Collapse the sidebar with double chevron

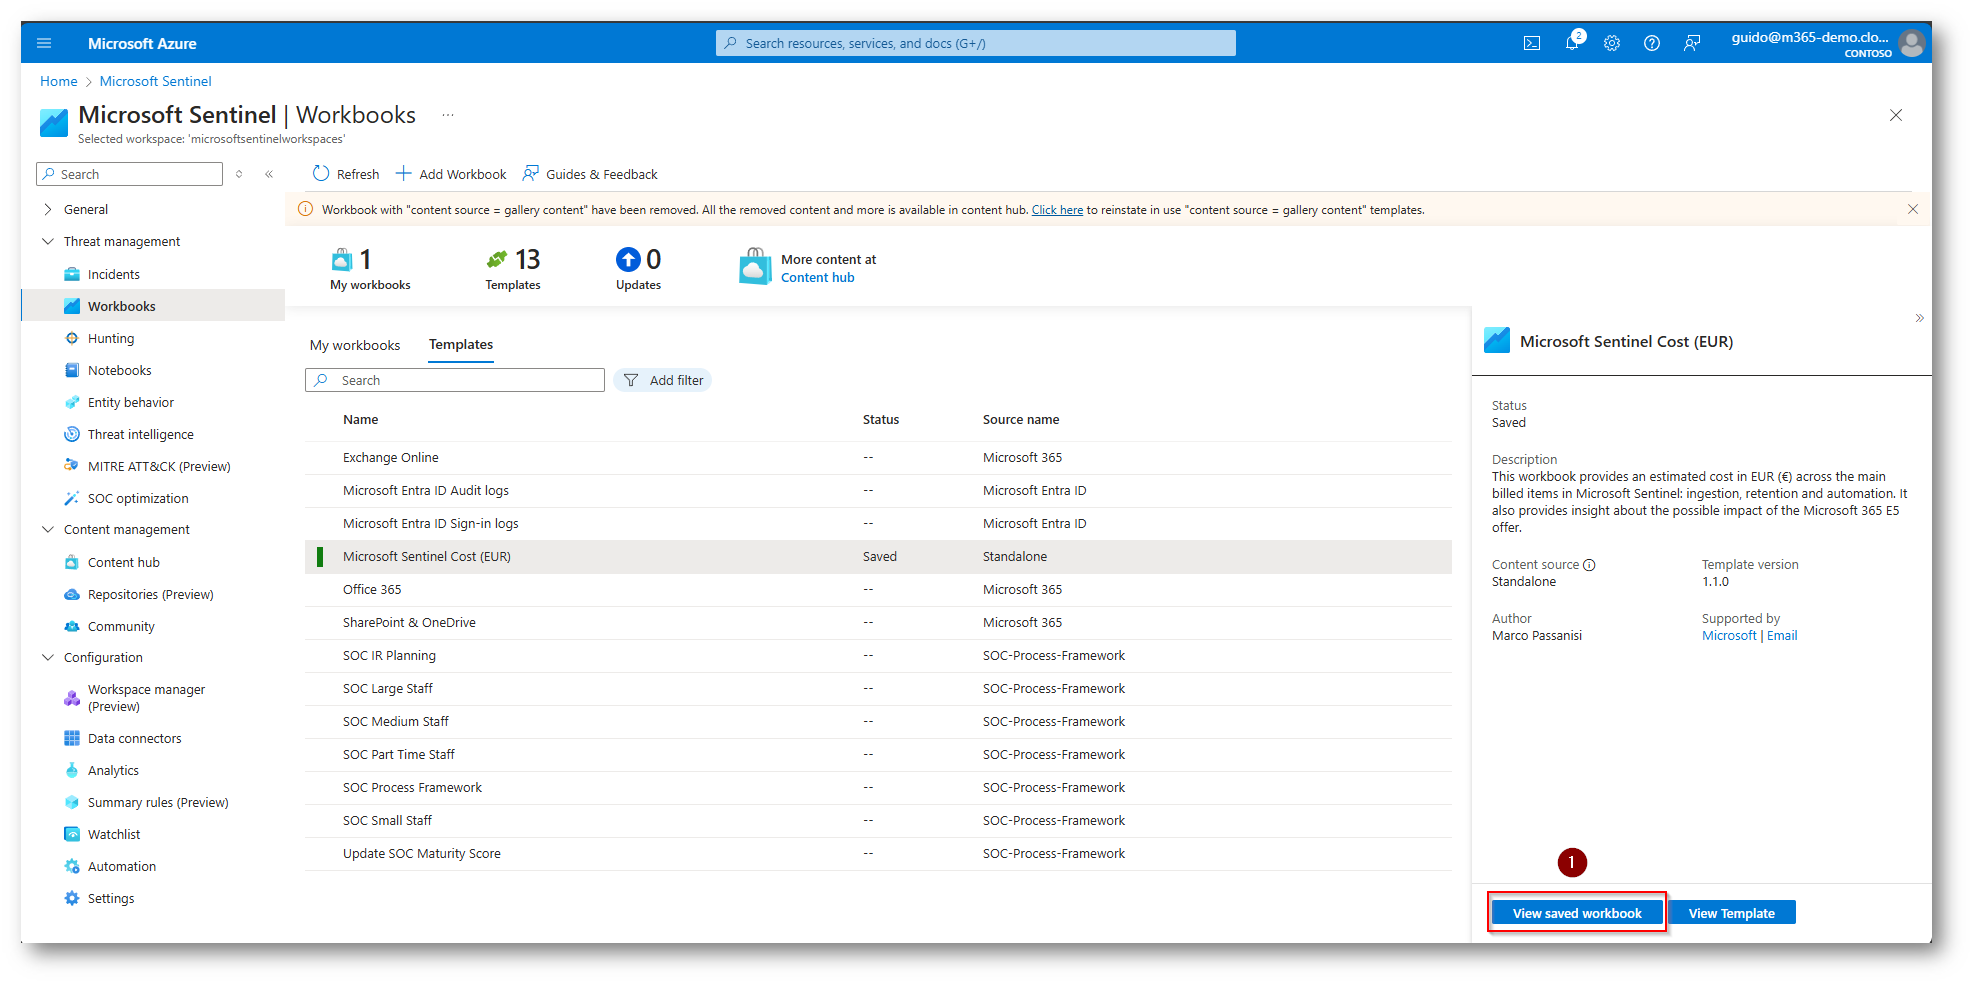tap(269, 174)
